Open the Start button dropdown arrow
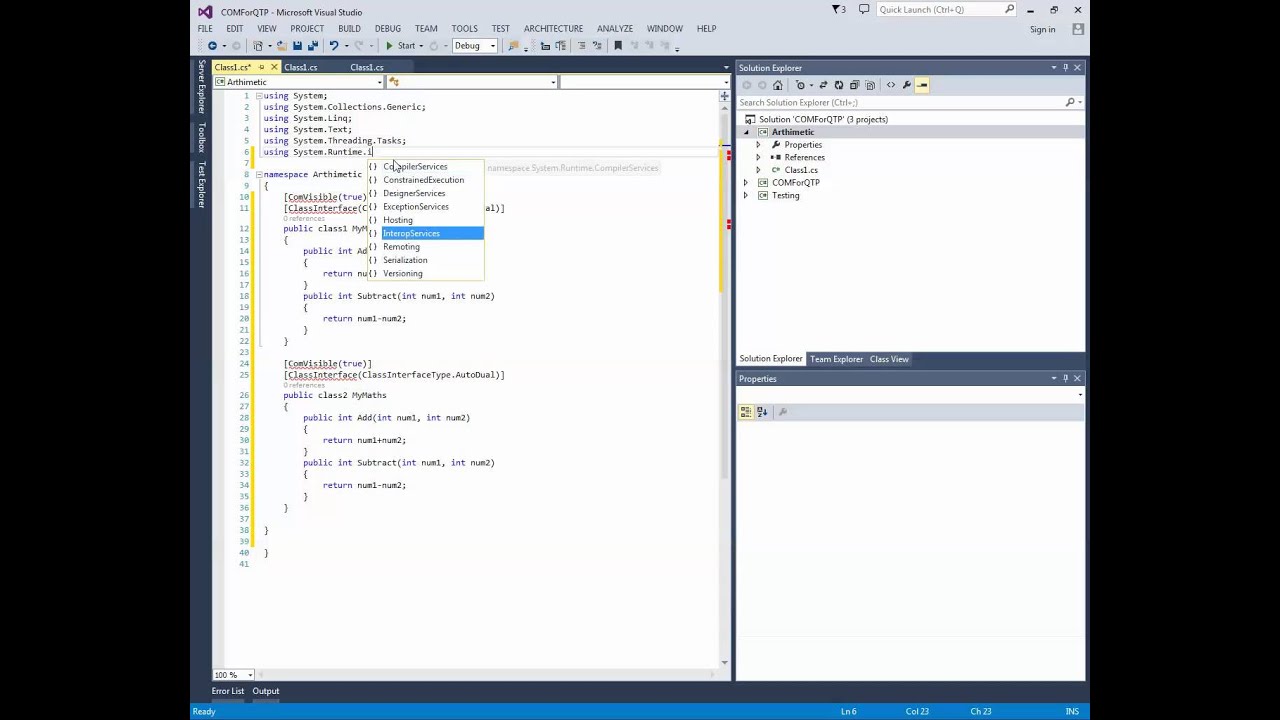Viewport: 1280px width, 720px height. pyautogui.click(x=421, y=45)
